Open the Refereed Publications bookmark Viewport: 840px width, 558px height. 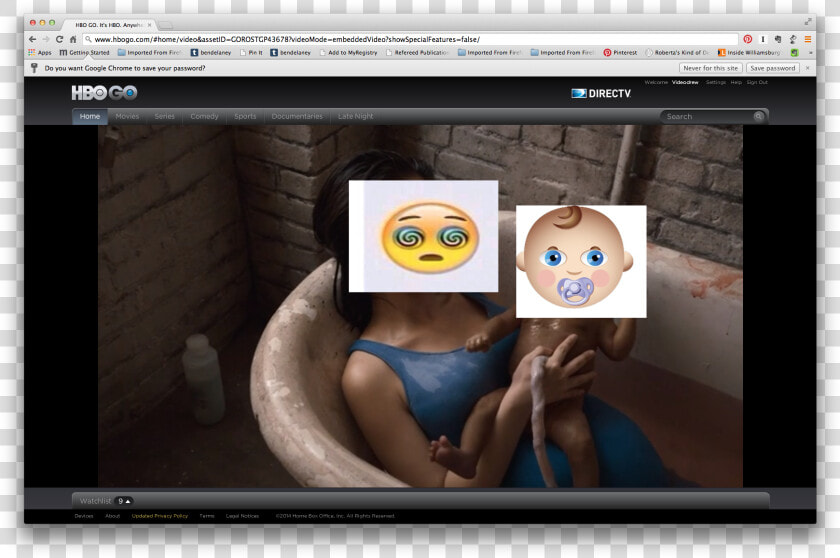(417, 52)
